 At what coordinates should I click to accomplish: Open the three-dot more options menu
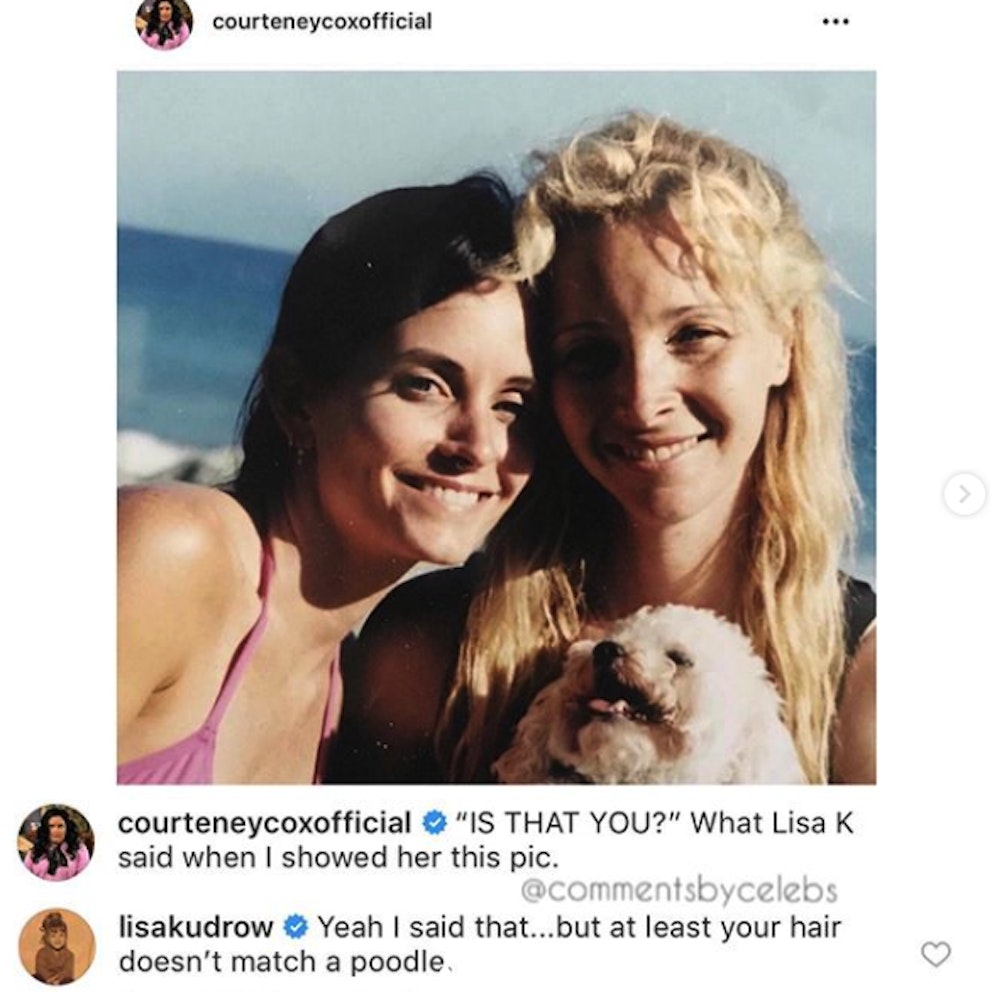click(x=835, y=22)
